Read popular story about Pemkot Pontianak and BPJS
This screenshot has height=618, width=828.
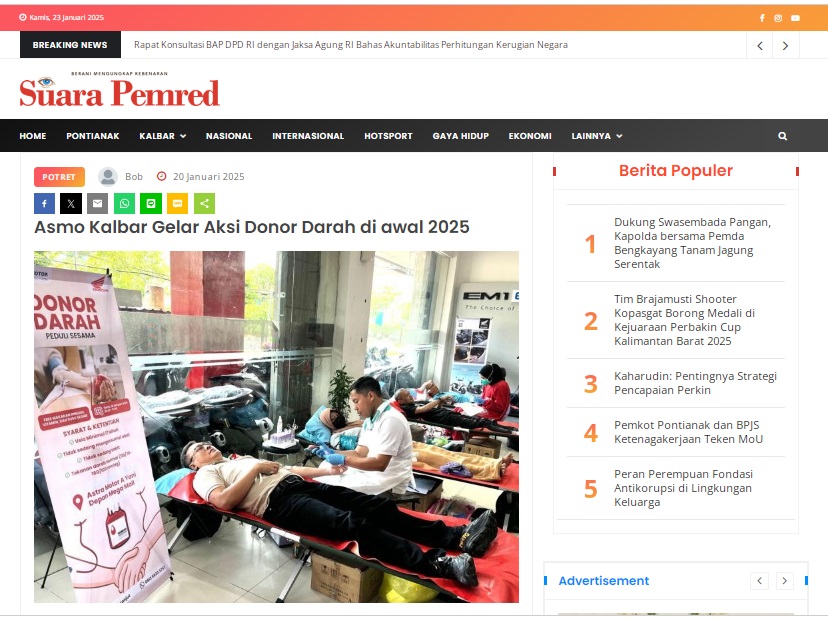688,432
